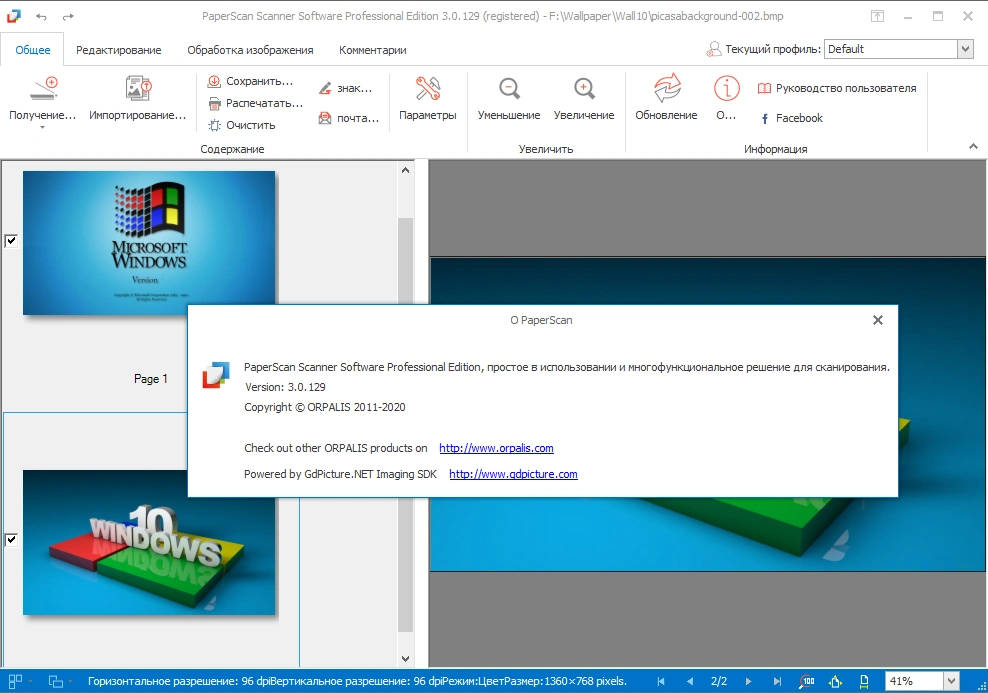The height and width of the screenshot is (693, 988).
Task: Click the Получение scan acquire icon
Action: tap(44, 88)
